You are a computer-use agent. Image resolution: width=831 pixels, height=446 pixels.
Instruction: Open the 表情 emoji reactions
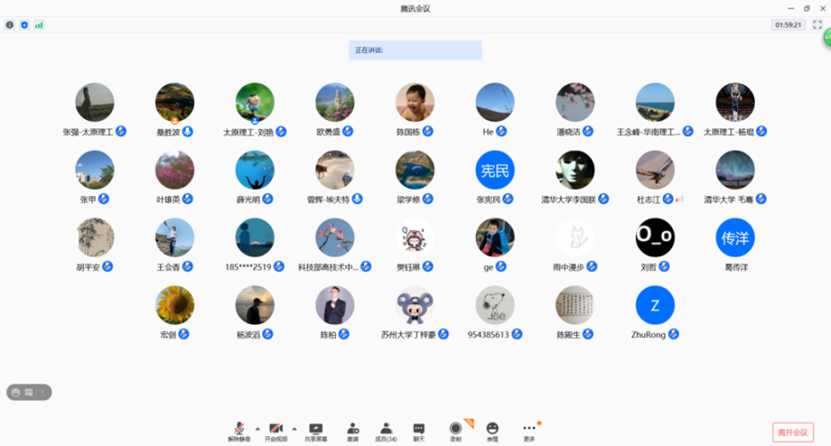pos(492,430)
